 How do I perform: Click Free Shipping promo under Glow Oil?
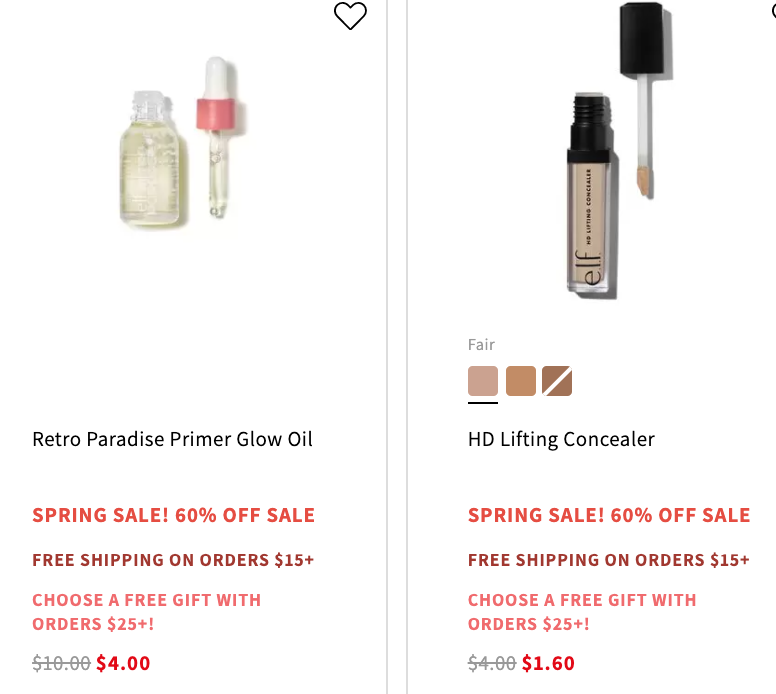coord(173,560)
